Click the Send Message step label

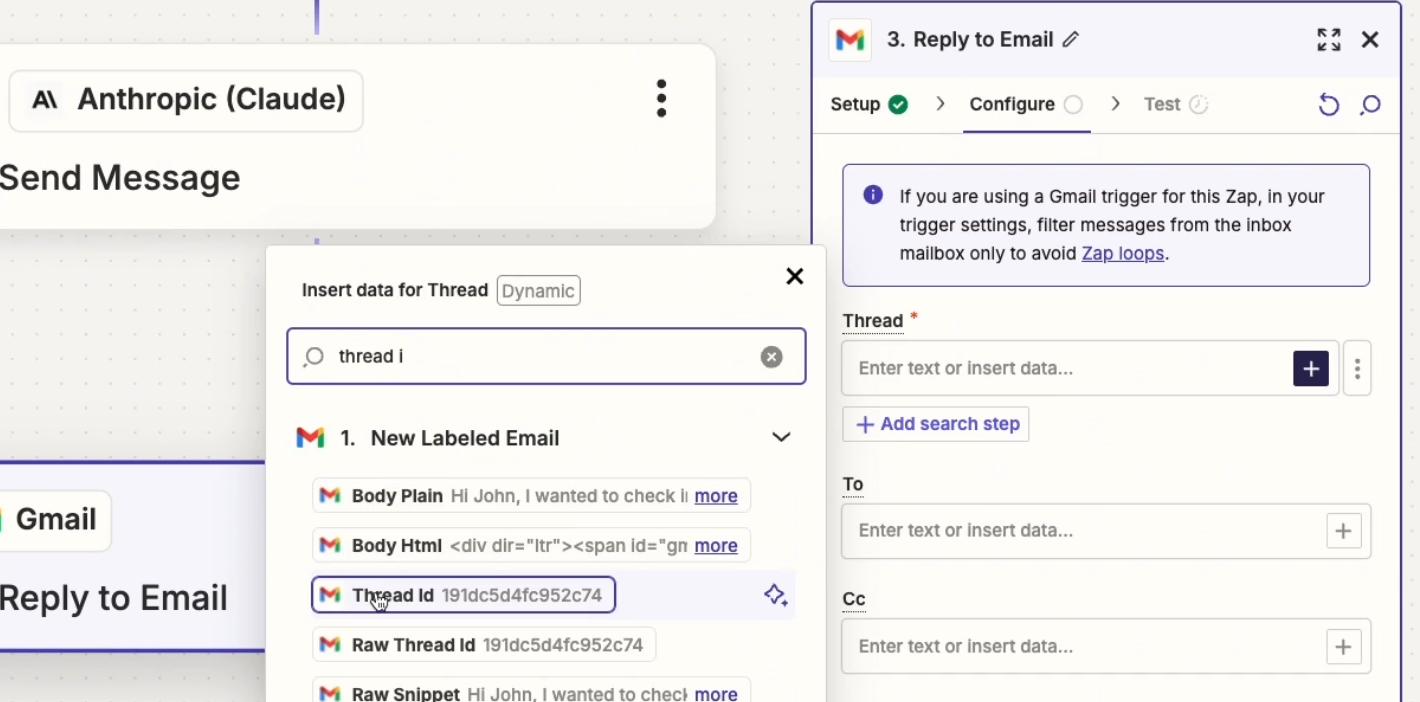120,178
